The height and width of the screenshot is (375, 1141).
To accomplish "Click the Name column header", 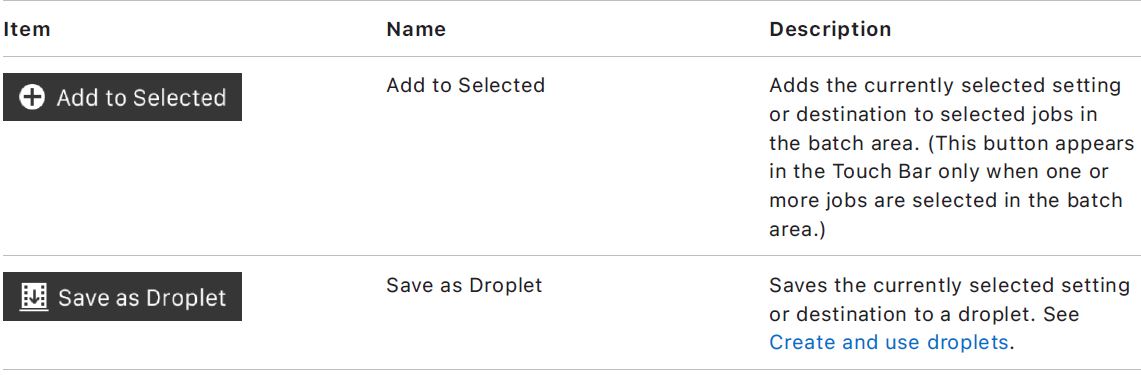I will point(416,29).
